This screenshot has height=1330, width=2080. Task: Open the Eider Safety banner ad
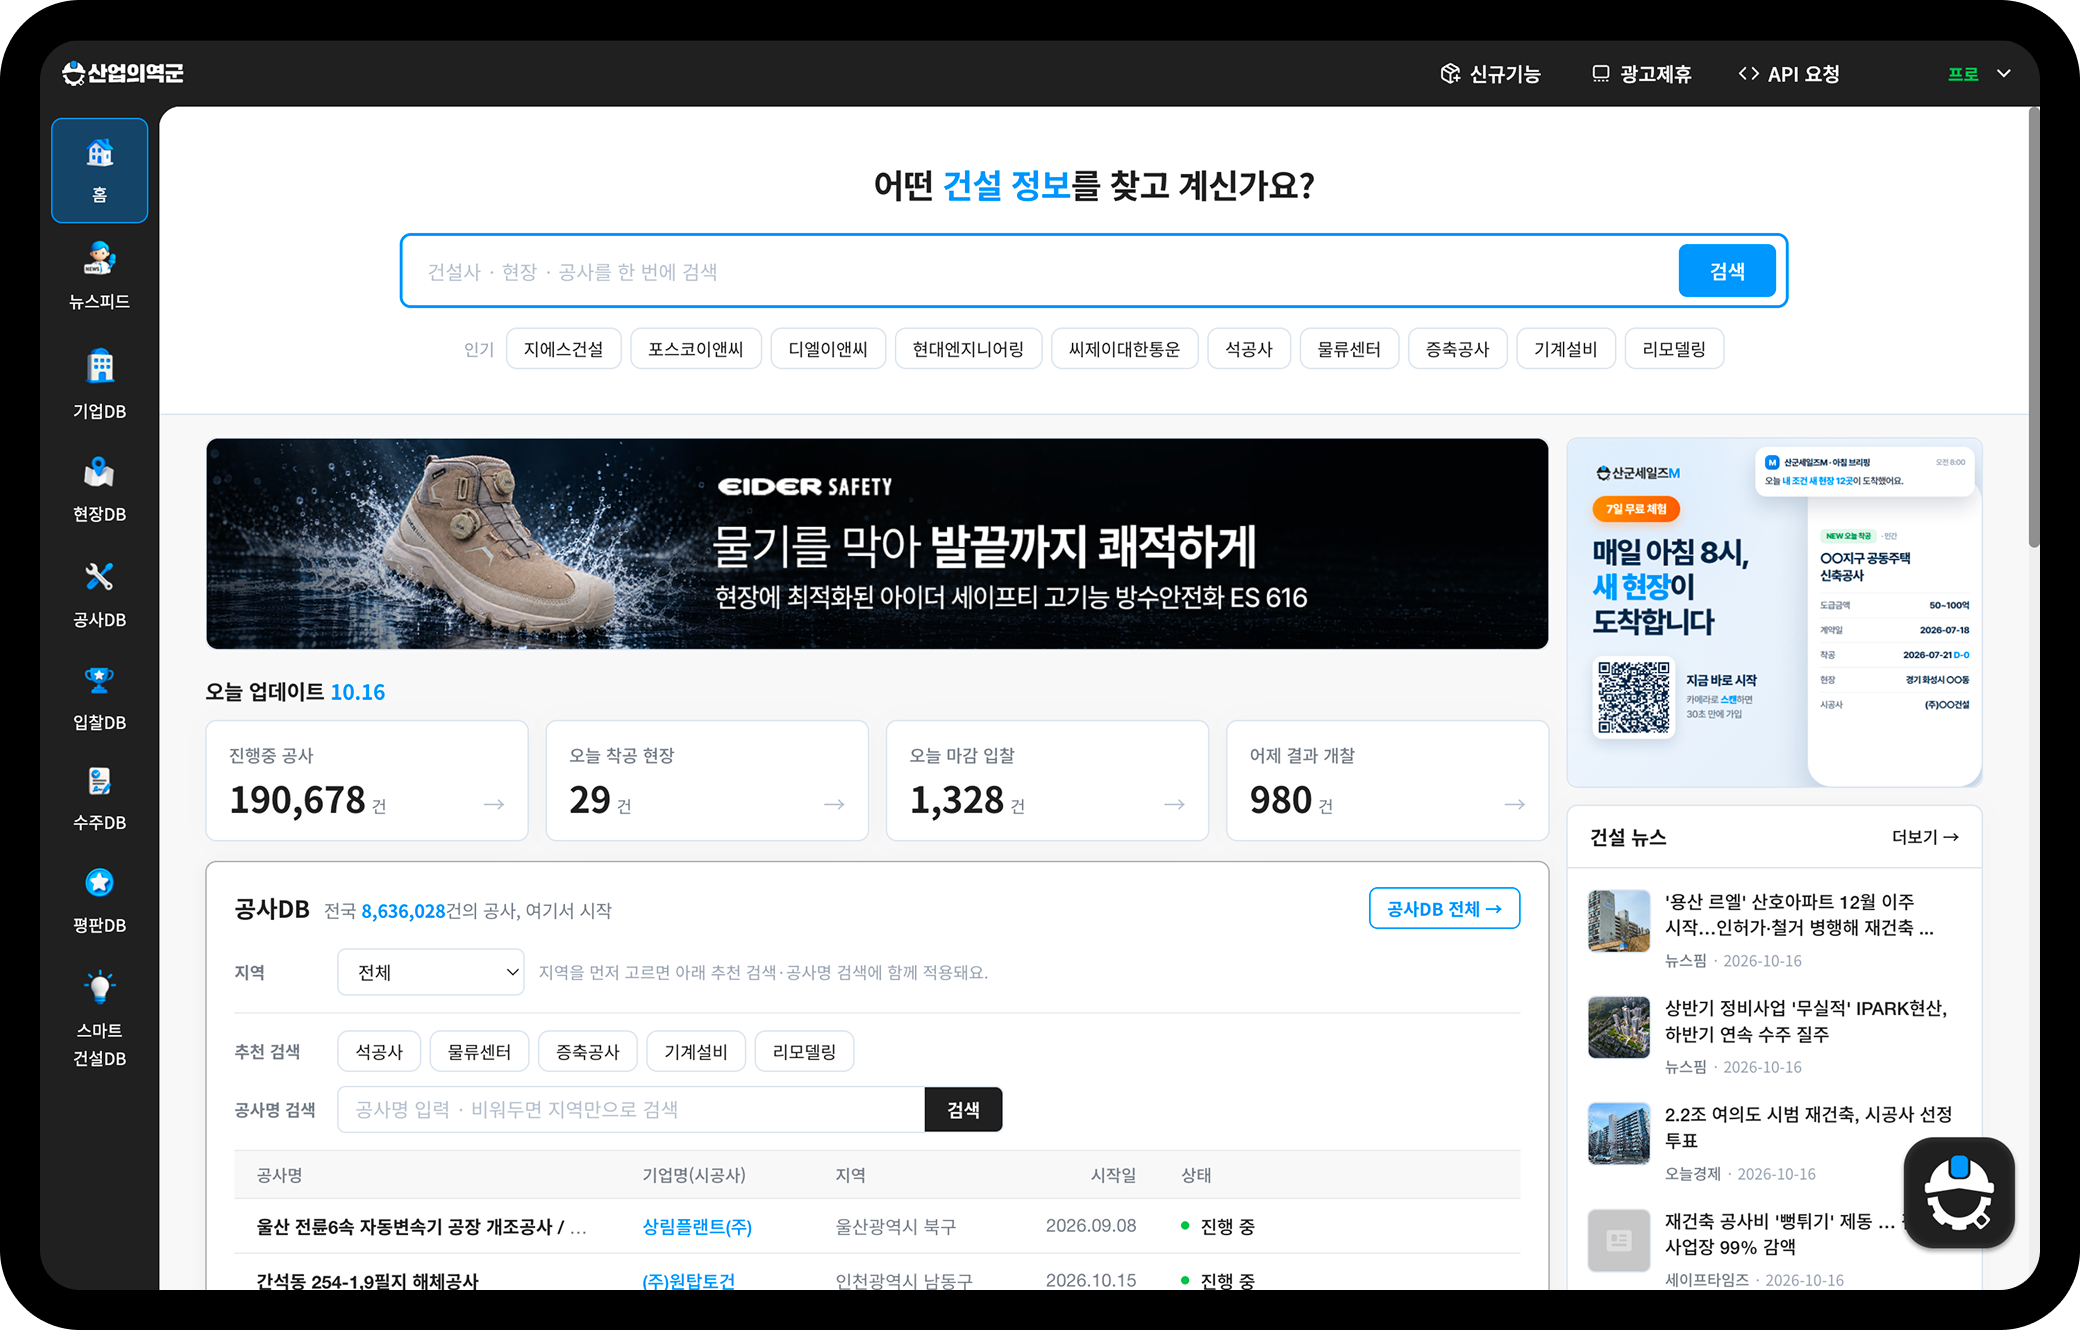(877, 544)
